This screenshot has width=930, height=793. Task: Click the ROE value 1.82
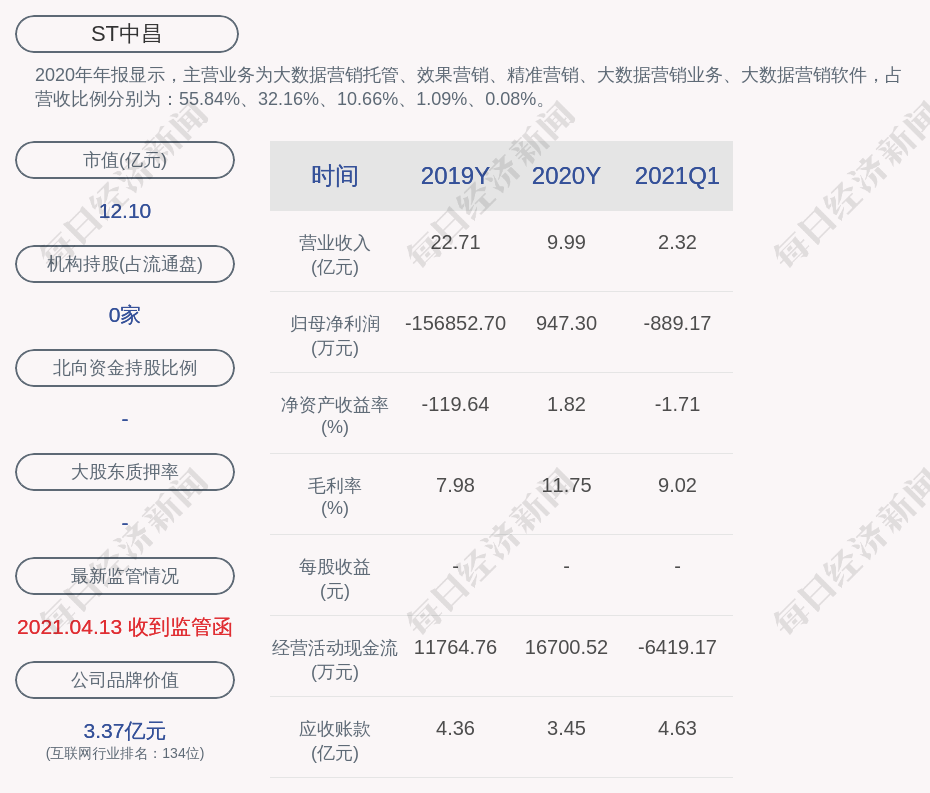coord(566,405)
